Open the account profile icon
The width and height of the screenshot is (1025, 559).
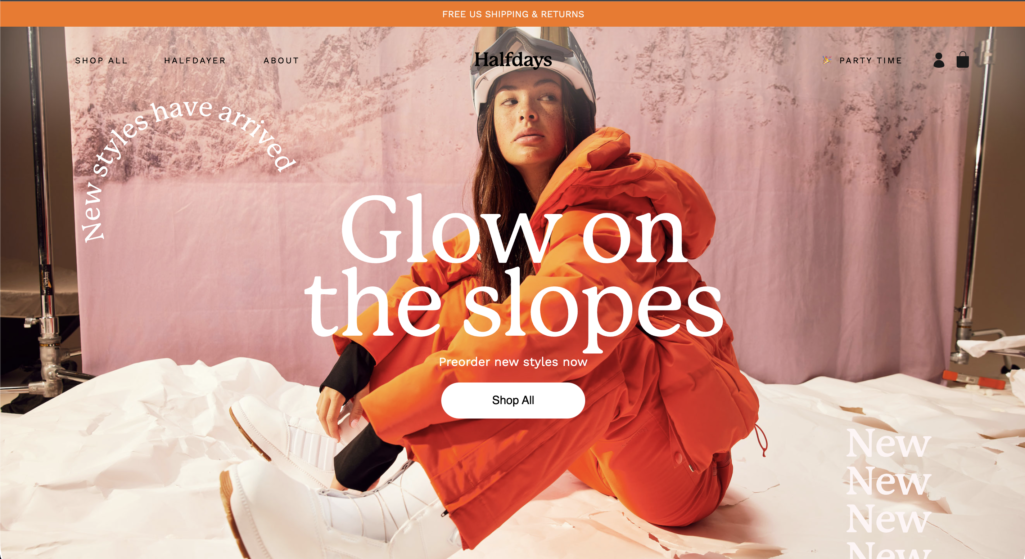[x=939, y=60]
